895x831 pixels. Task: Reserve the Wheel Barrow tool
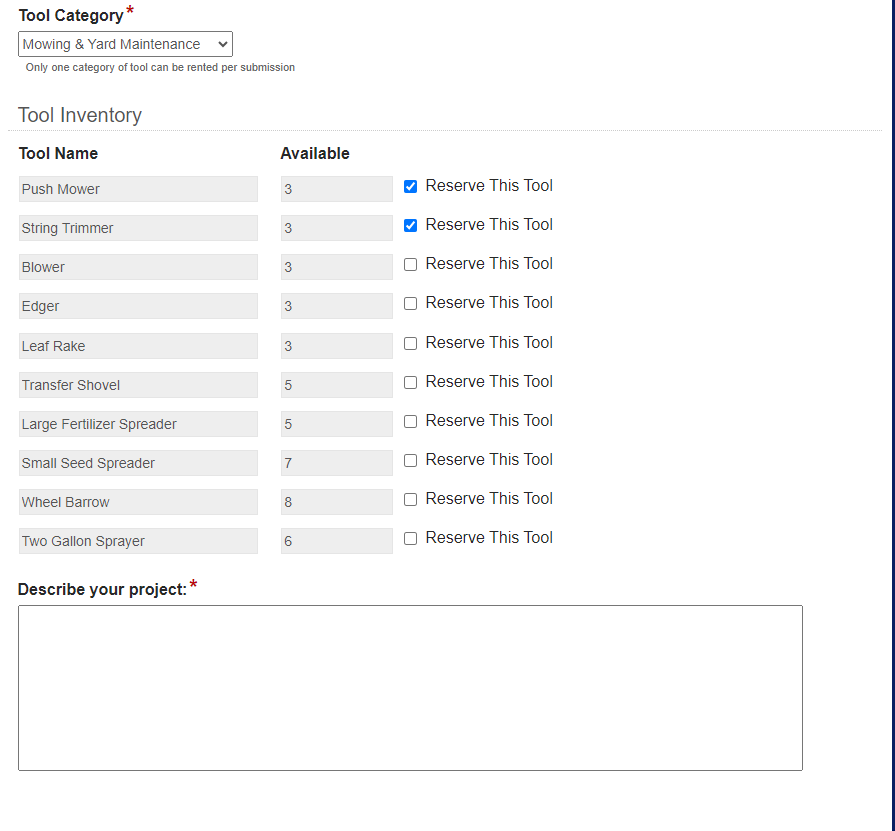410,499
